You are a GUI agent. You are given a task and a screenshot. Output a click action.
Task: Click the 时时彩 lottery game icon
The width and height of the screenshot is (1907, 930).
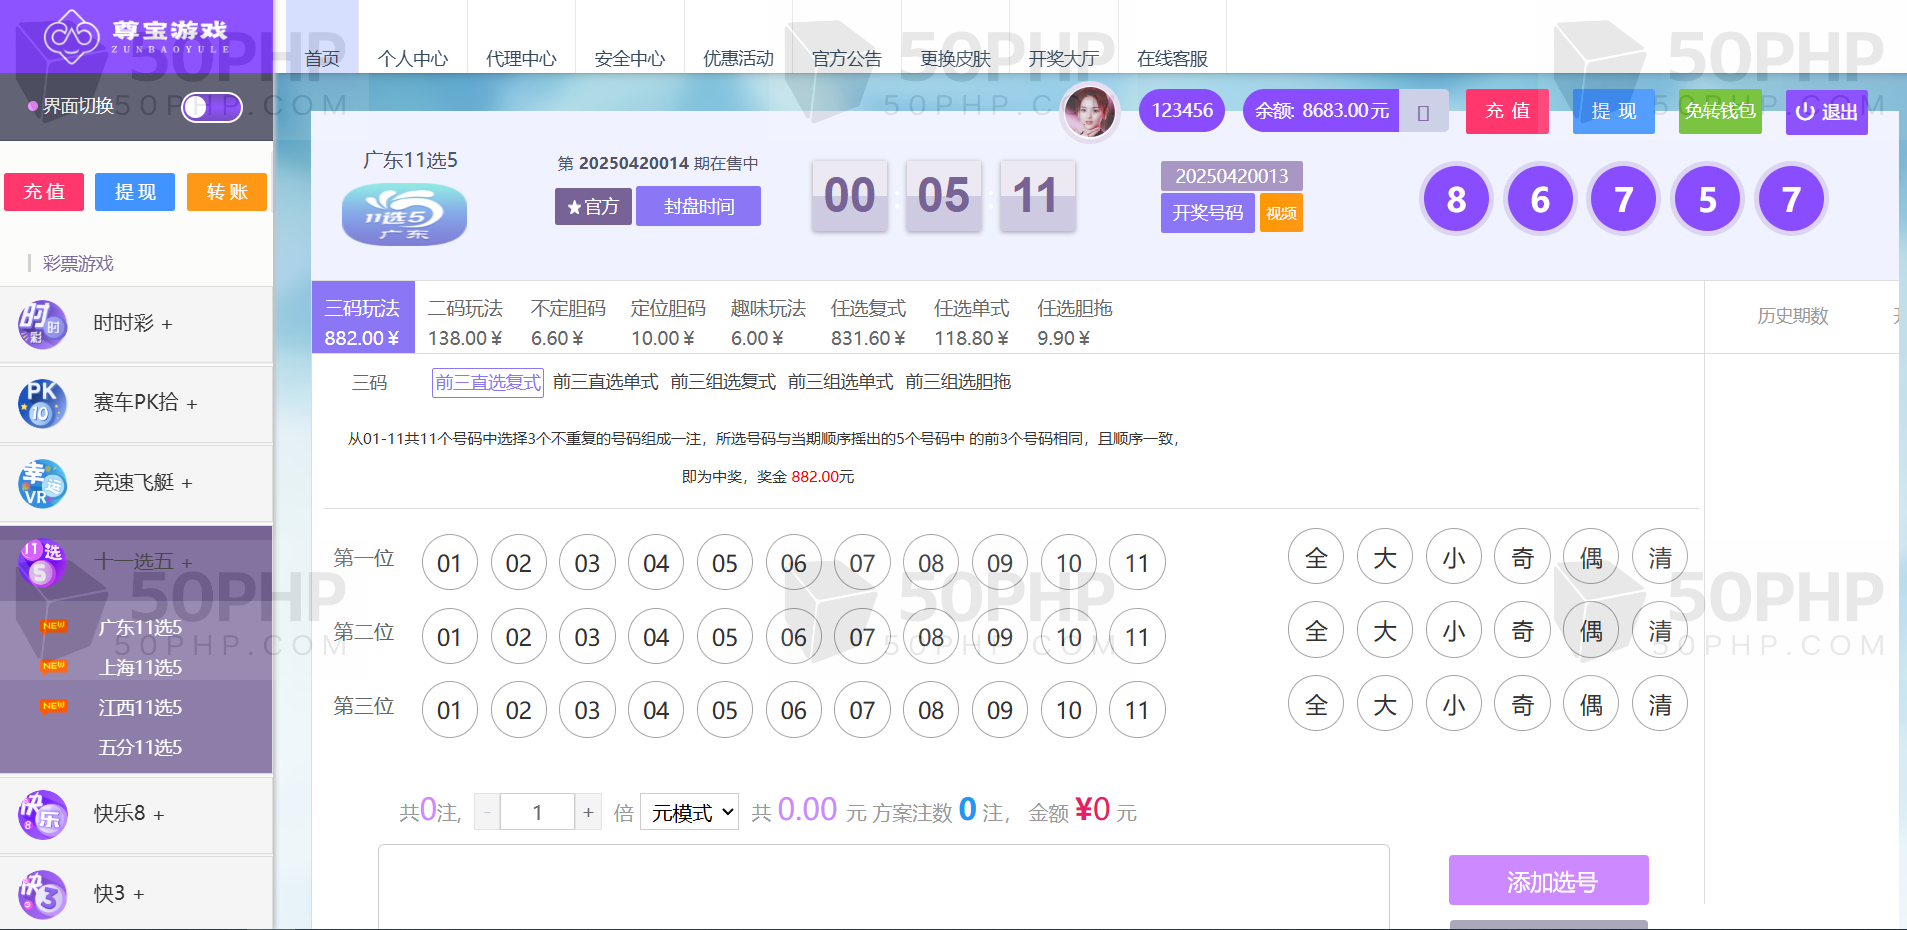[x=42, y=324]
